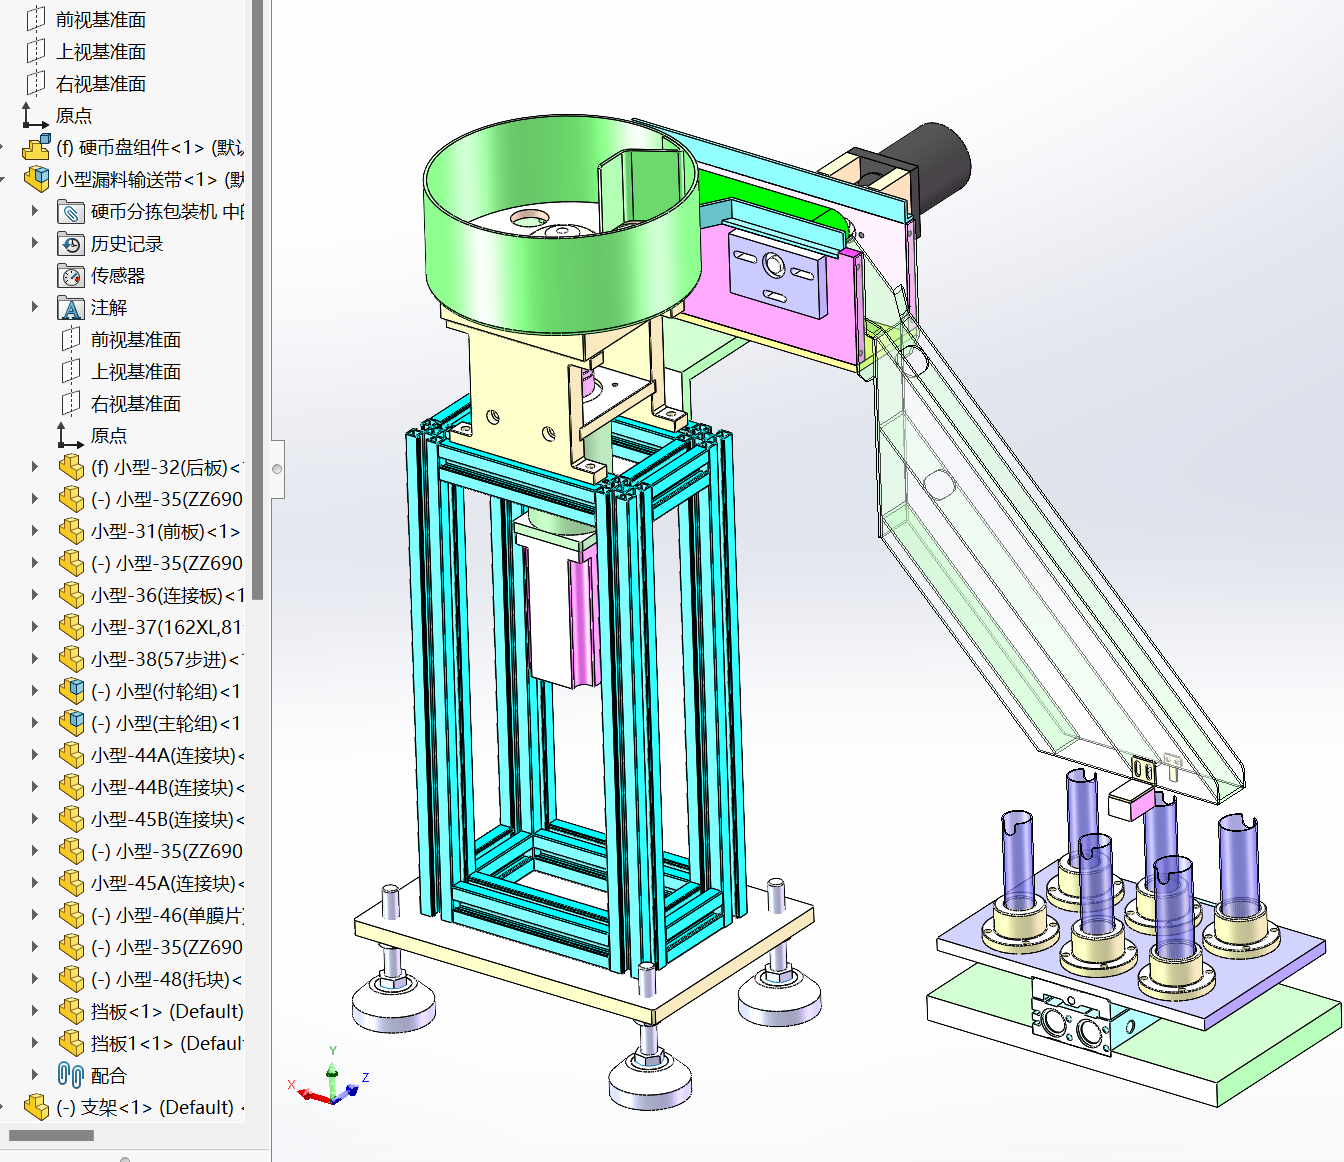This screenshot has height=1162, width=1344.
Task: Click the feature tree panel collapse handle
Action: pyautogui.click(x=277, y=469)
